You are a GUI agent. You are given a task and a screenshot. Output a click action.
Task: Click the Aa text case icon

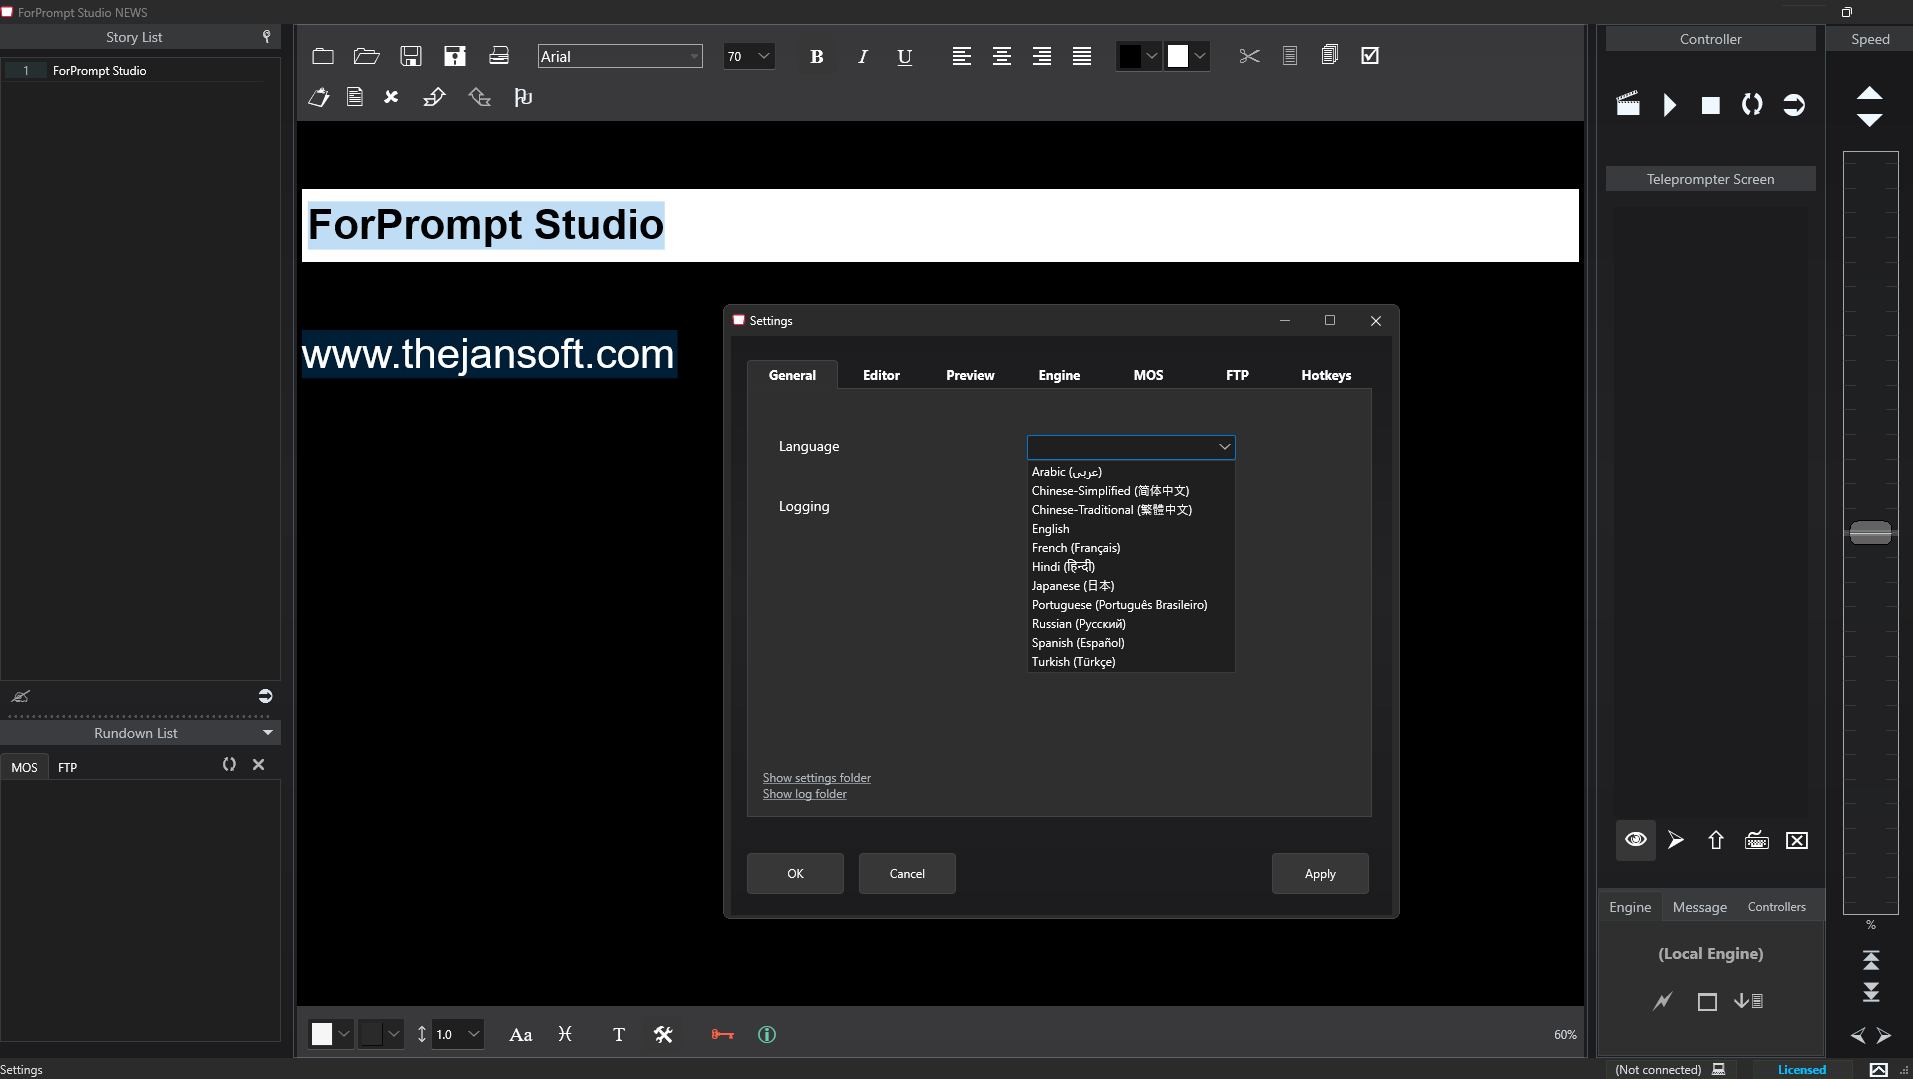(x=520, y=1035)
